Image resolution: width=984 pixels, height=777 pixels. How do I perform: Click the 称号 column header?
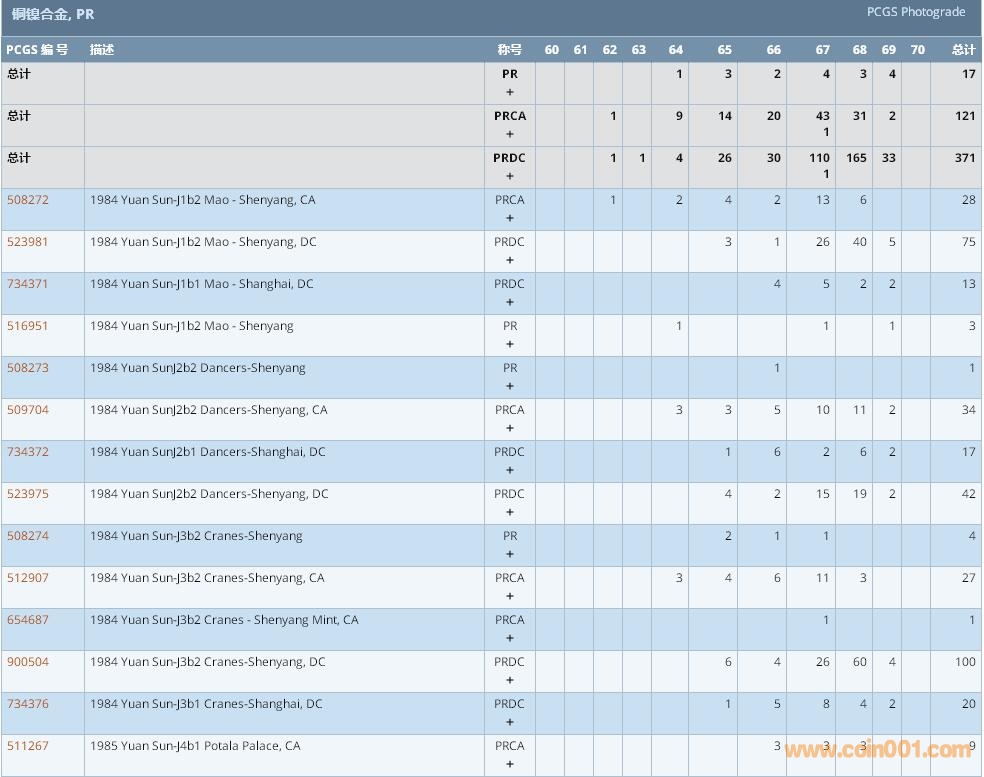[510, 50]
